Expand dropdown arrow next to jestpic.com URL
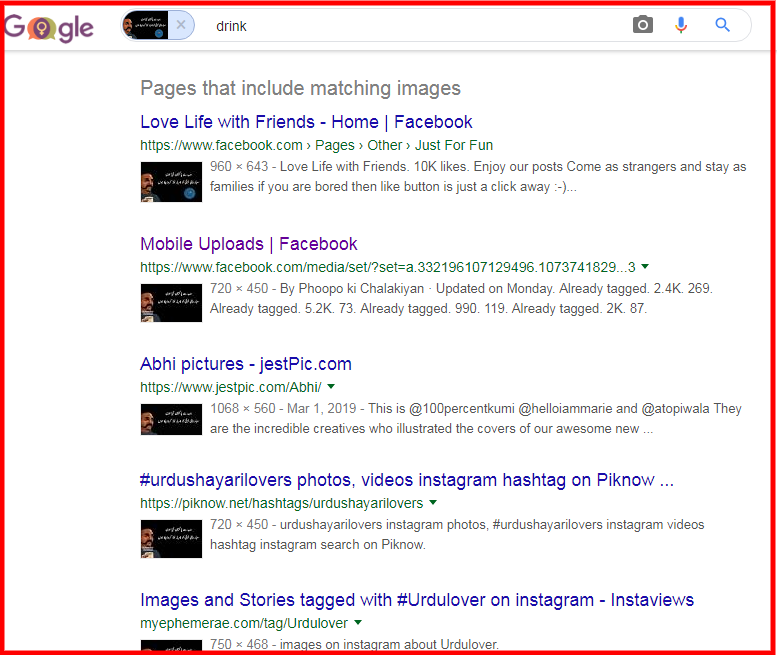This screenshot has height=655, width=777. [x=332, y=386]
